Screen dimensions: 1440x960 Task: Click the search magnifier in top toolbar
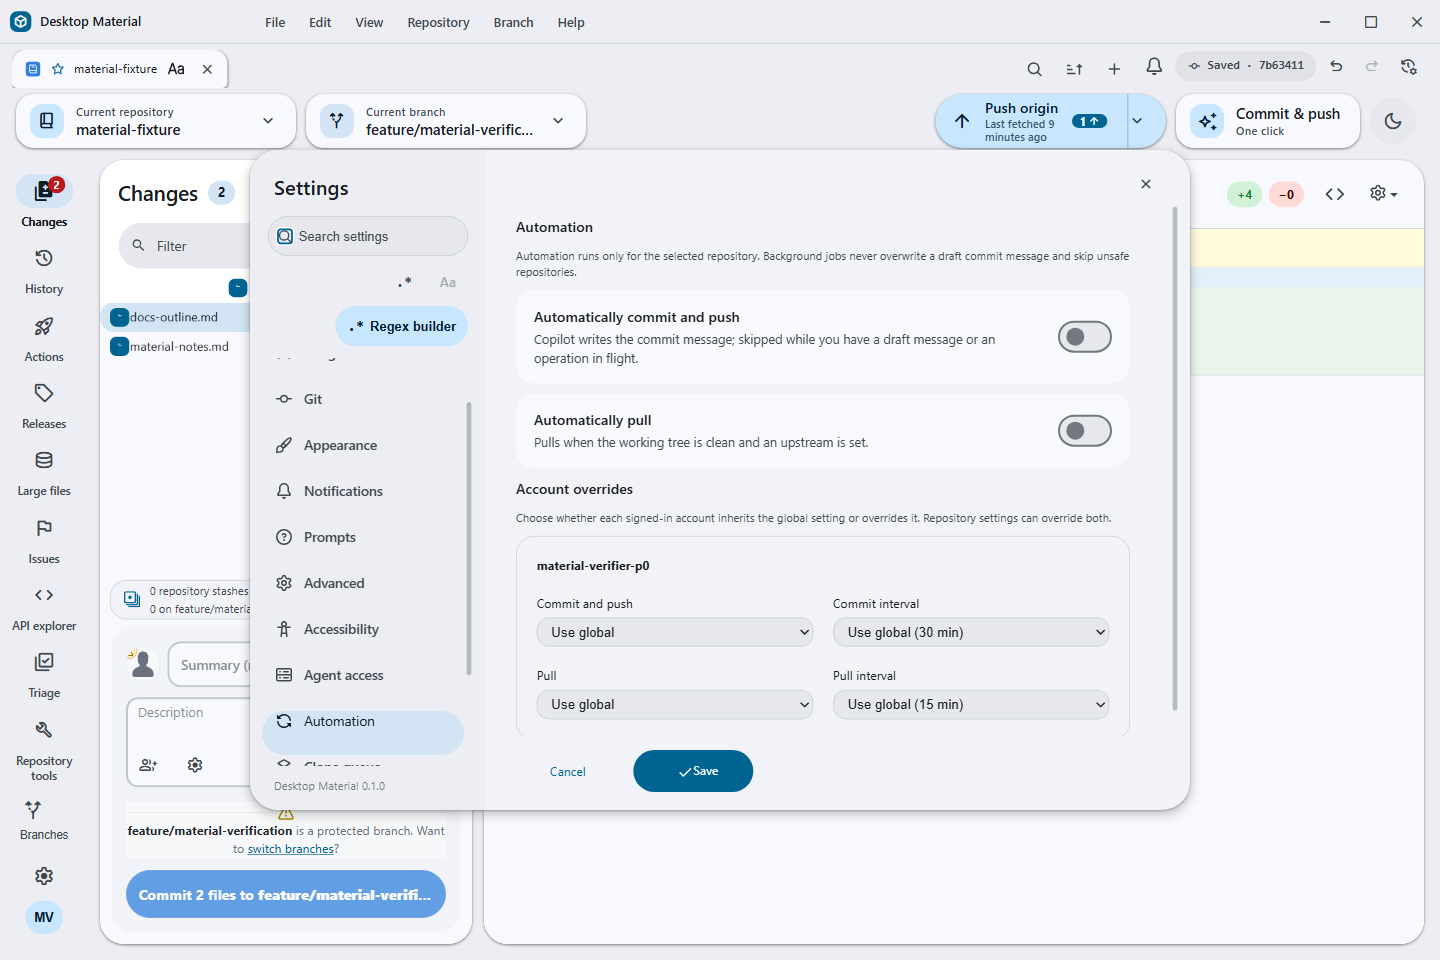[1035, 69]
